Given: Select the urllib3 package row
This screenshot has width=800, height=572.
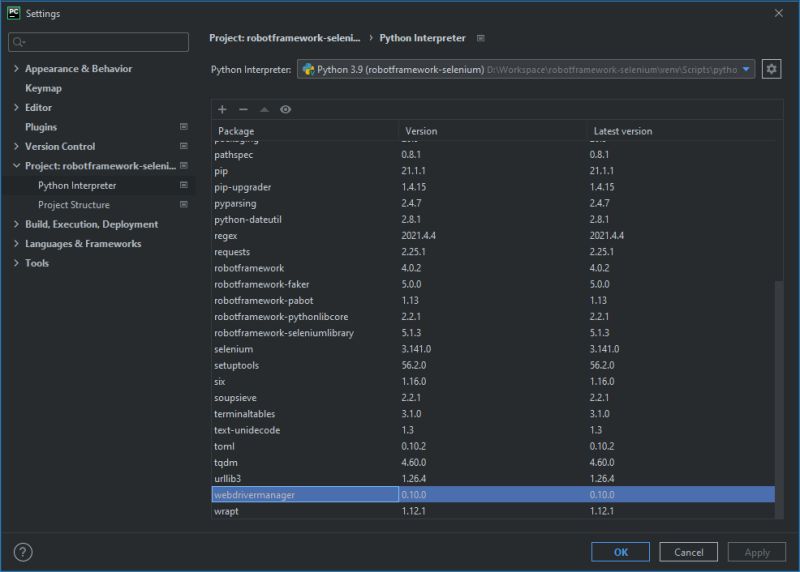Looking at the screenshot, I should coord(493,479).
